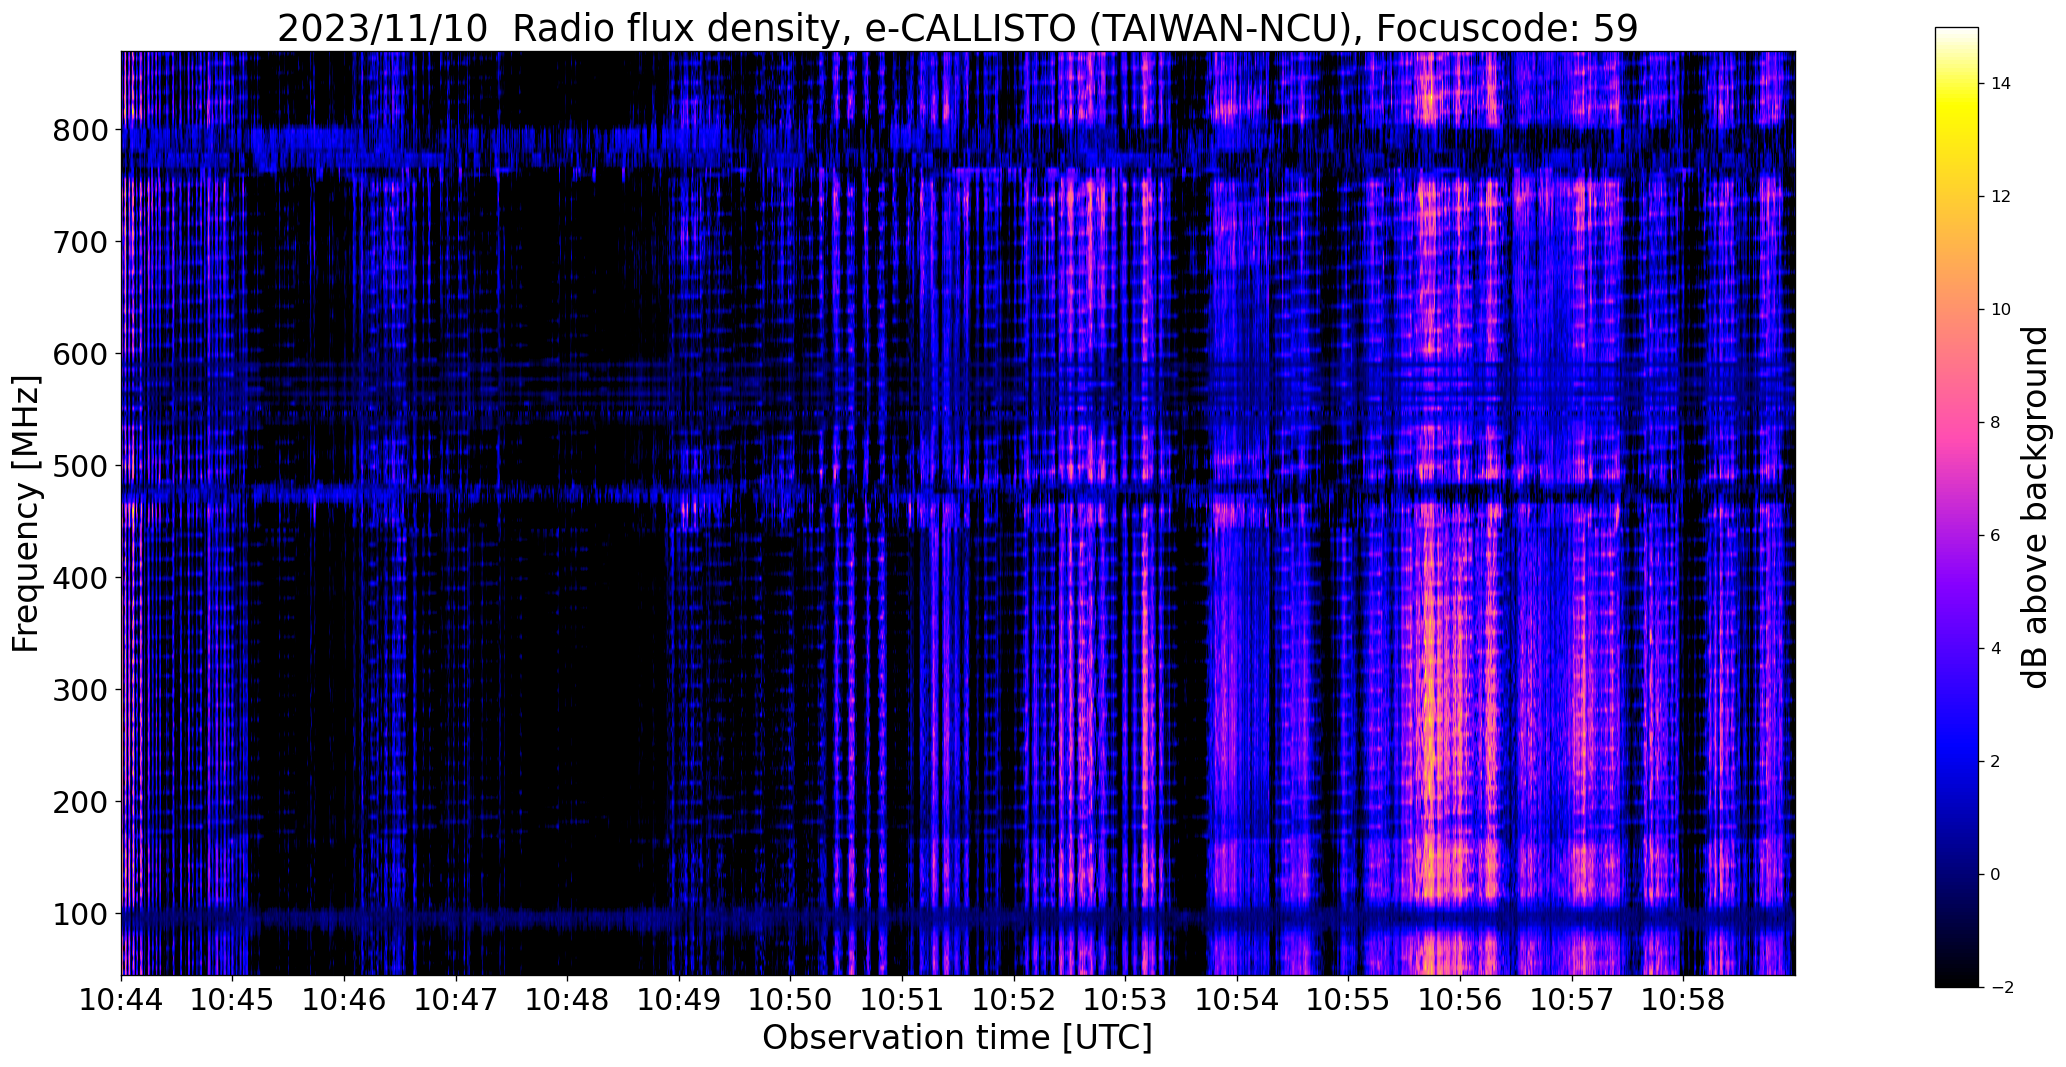Click the 10:58 time tick label

pyautogui.click(x=1683, y=999)
